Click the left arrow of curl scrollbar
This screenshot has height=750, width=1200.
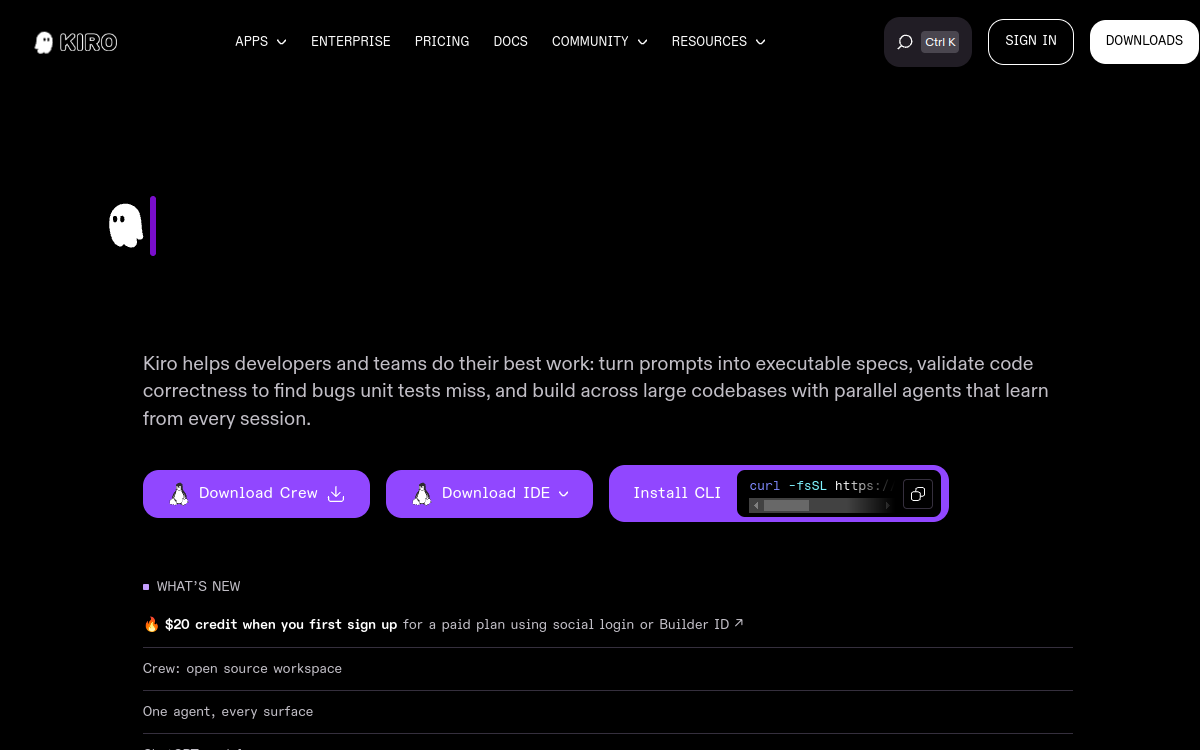[755, 506]
